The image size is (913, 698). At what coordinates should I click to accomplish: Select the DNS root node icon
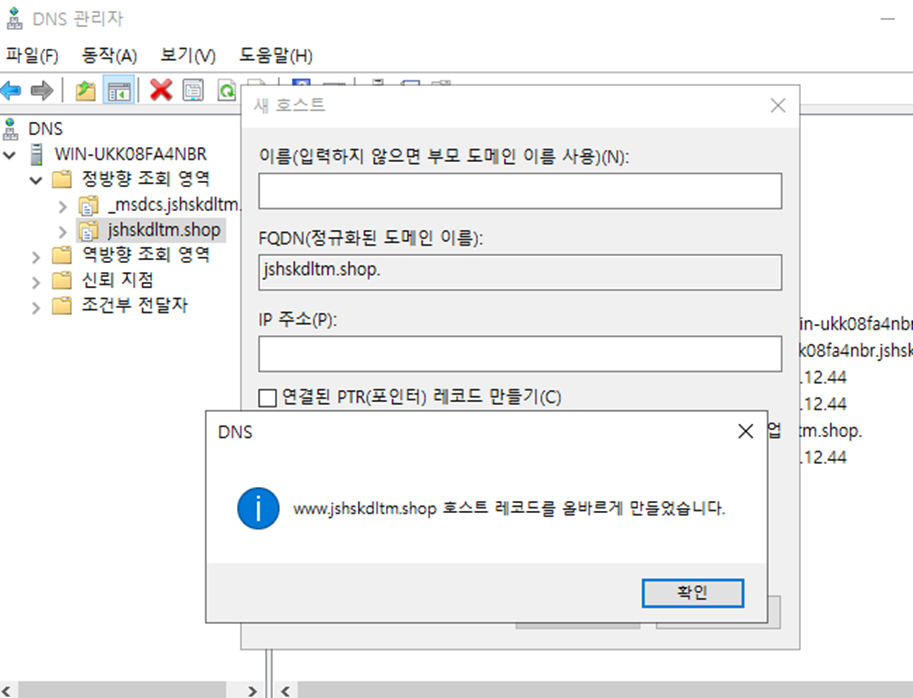coord(11,128)
